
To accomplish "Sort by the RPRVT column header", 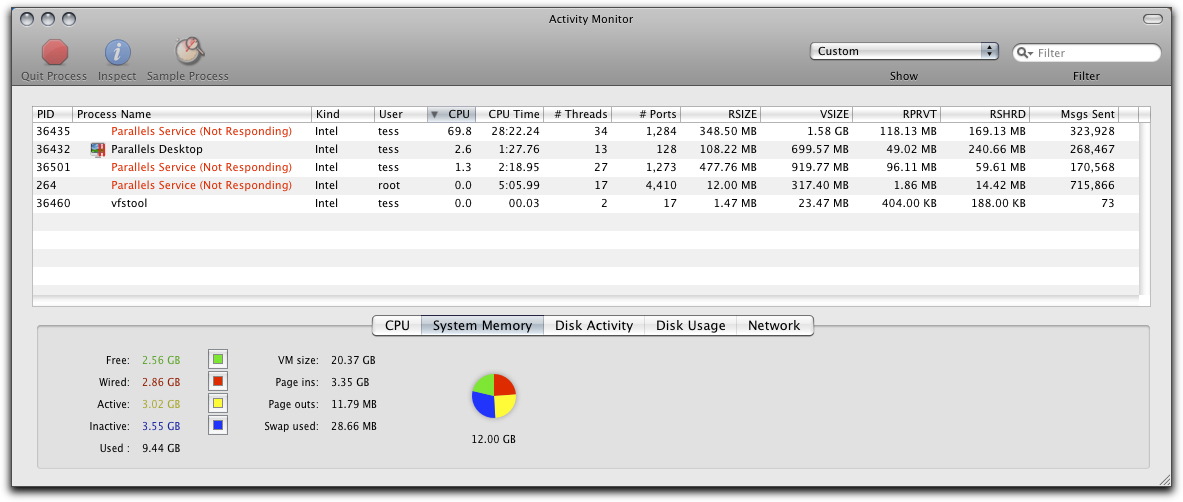I will click(x=897, y=114).
